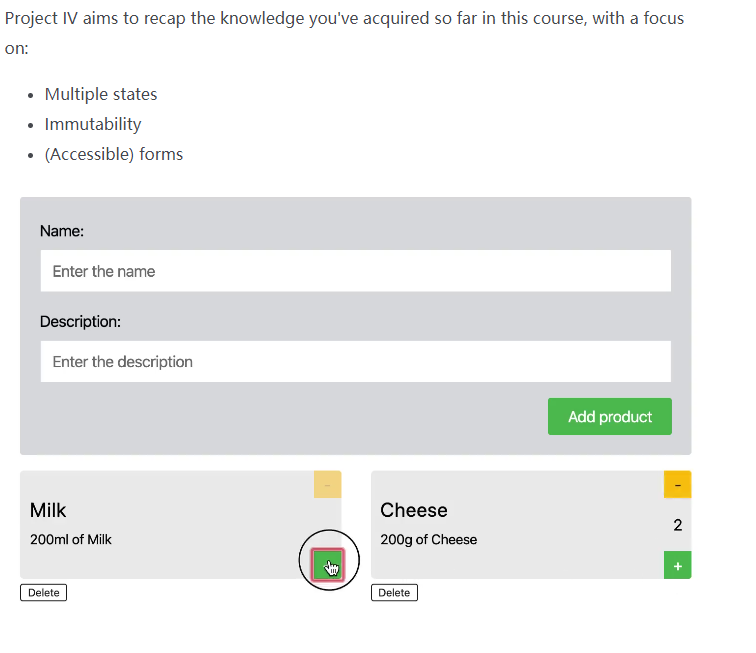
Task: Select the Cheese product title
Action: (414, 510)
